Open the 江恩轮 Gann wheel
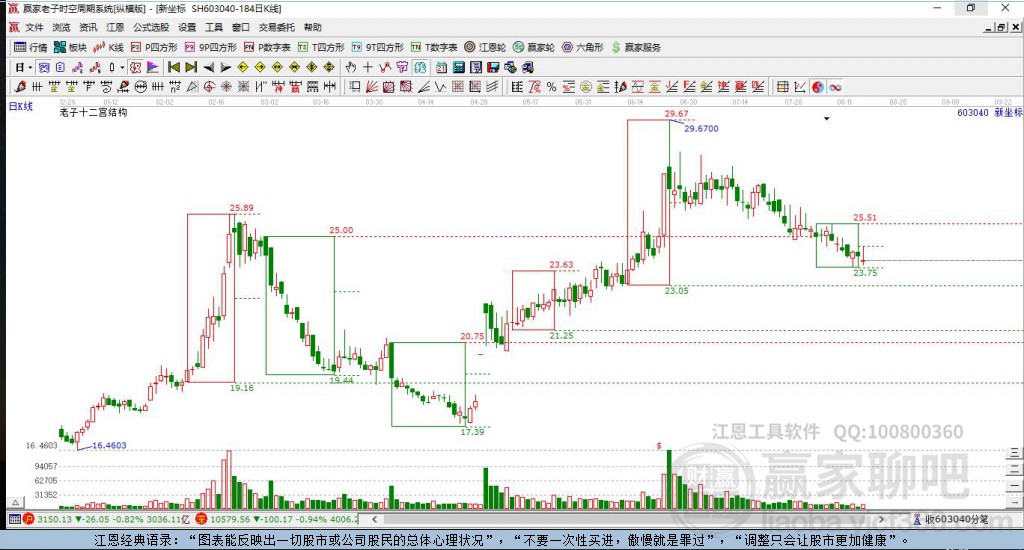1024x550 pixels. click(x=485, y=47)
